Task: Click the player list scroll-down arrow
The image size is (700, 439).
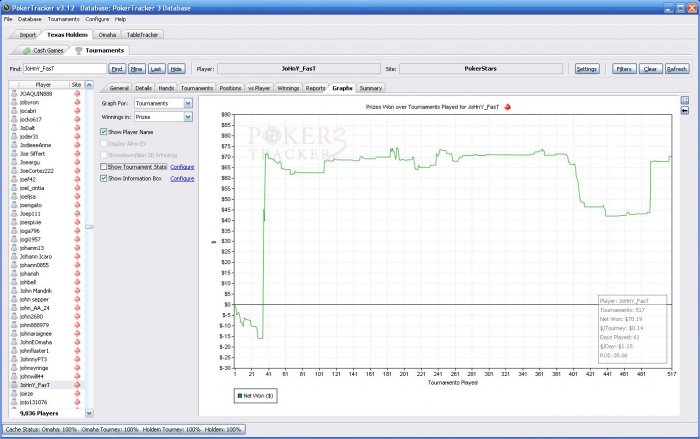Action: click(89, 412)
